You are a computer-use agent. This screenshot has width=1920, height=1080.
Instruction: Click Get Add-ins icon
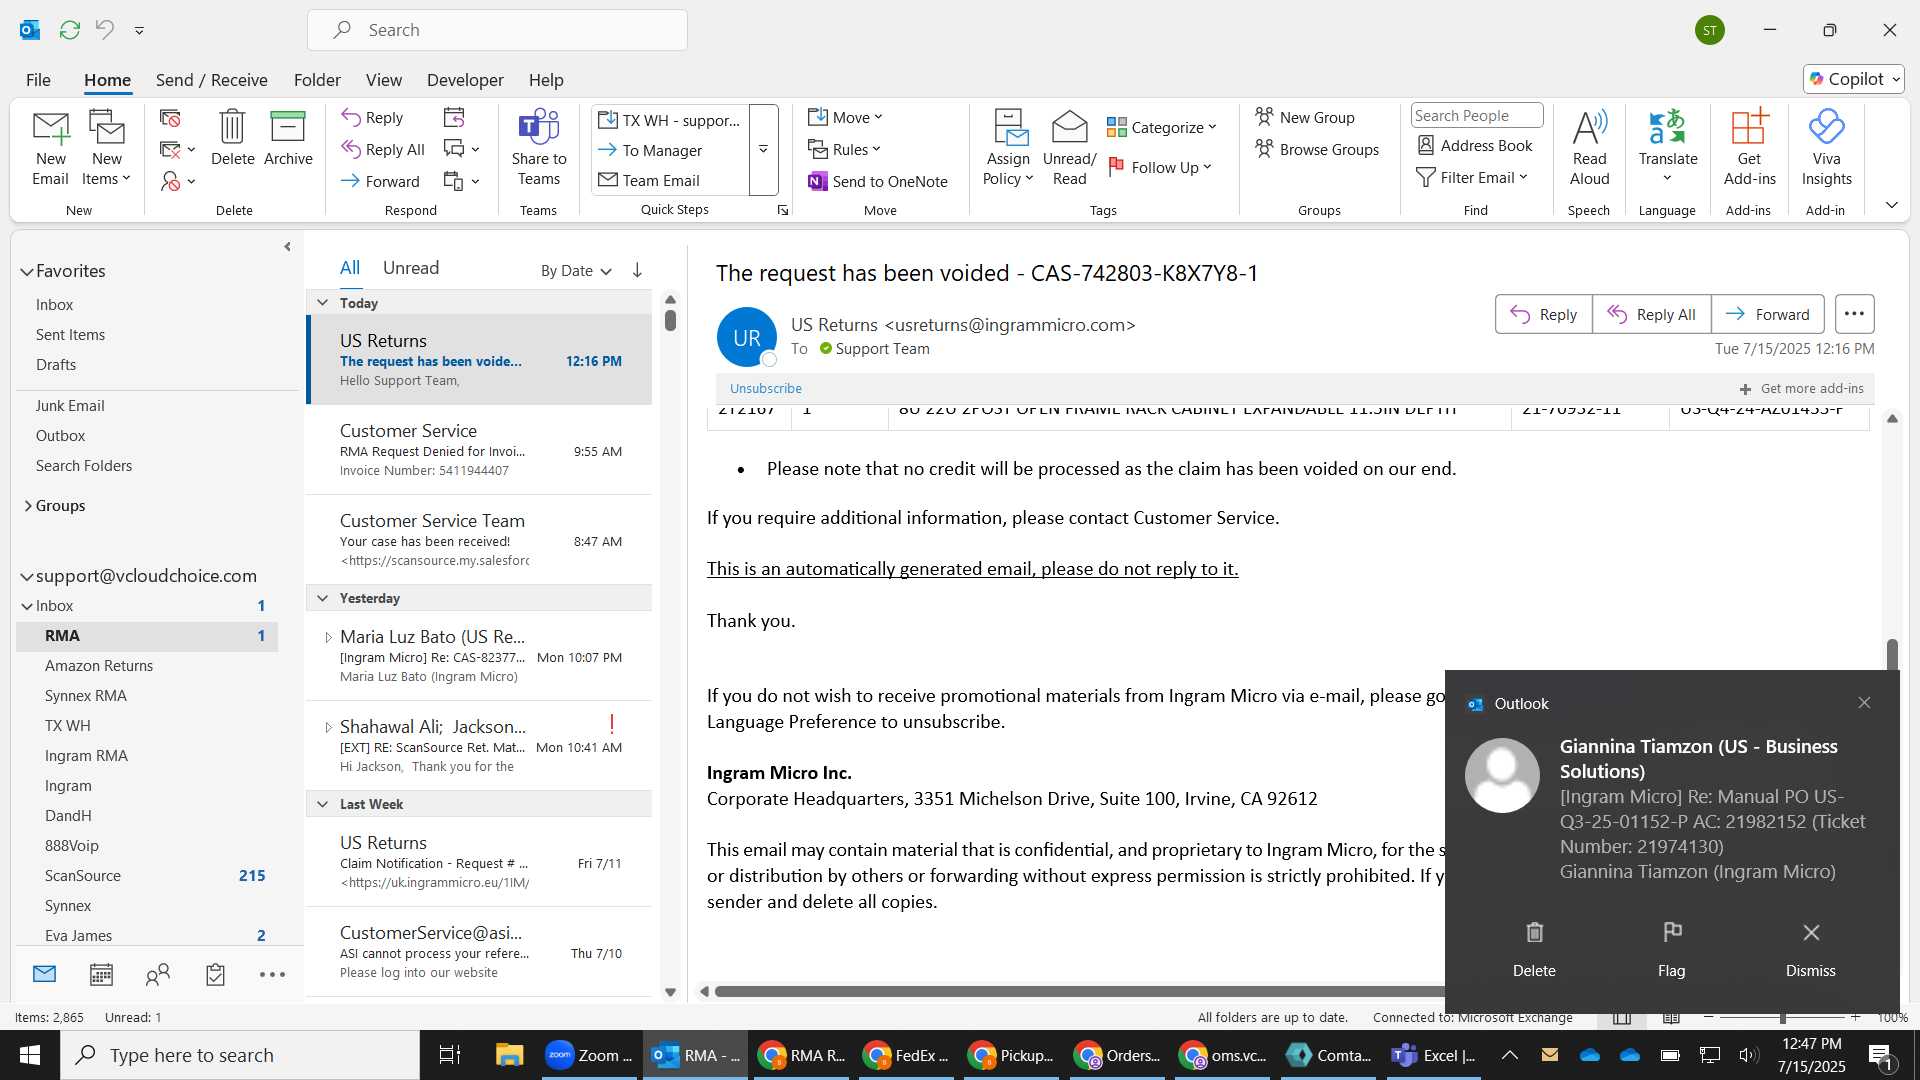pyautogui.click(x=1749, y=148)
